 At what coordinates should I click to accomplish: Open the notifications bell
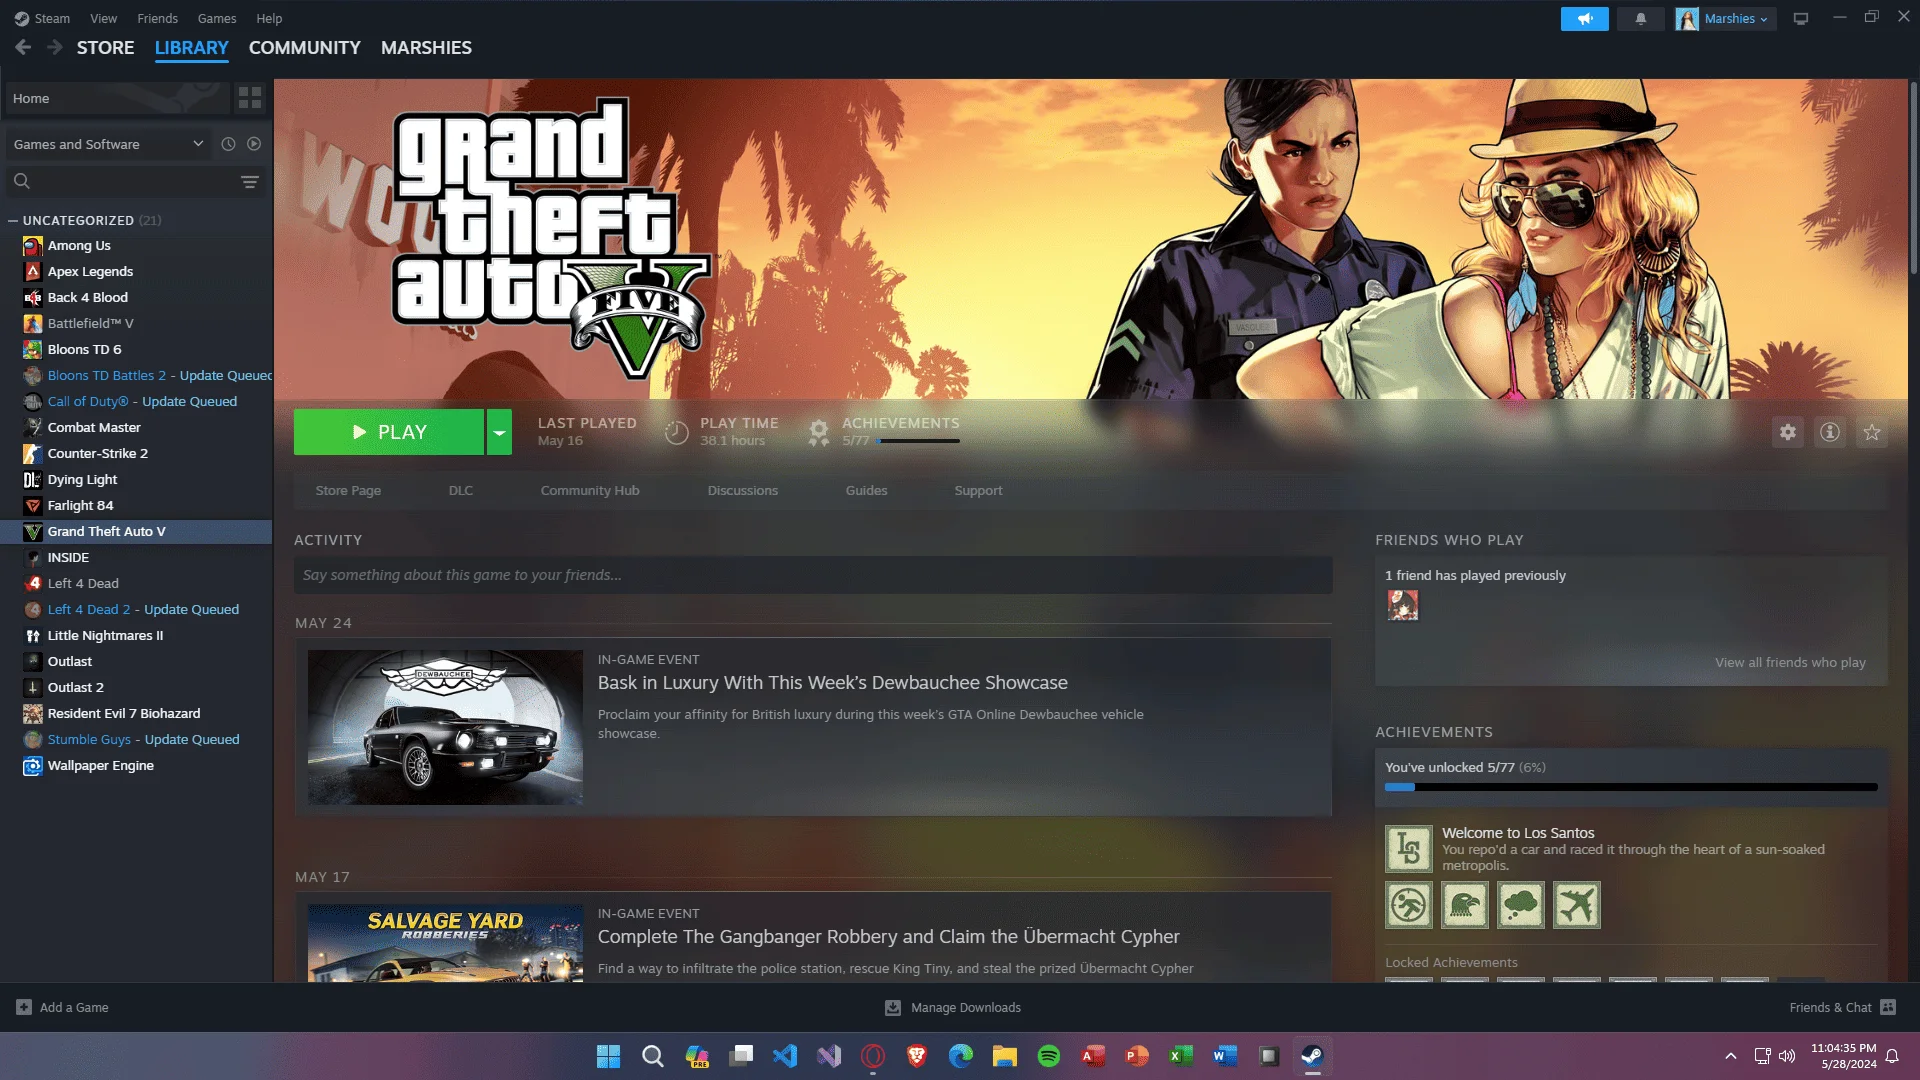pyautogui.click(x=1640, y=19)
